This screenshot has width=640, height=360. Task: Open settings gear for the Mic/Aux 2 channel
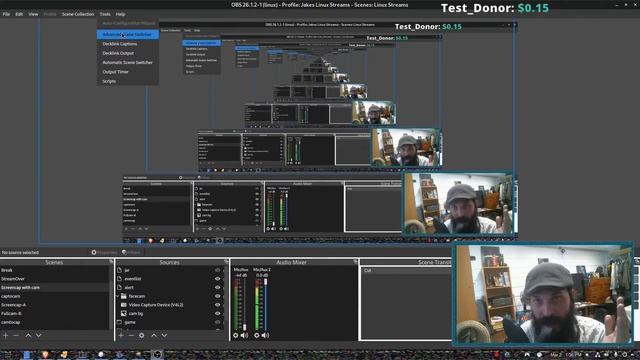257,336
